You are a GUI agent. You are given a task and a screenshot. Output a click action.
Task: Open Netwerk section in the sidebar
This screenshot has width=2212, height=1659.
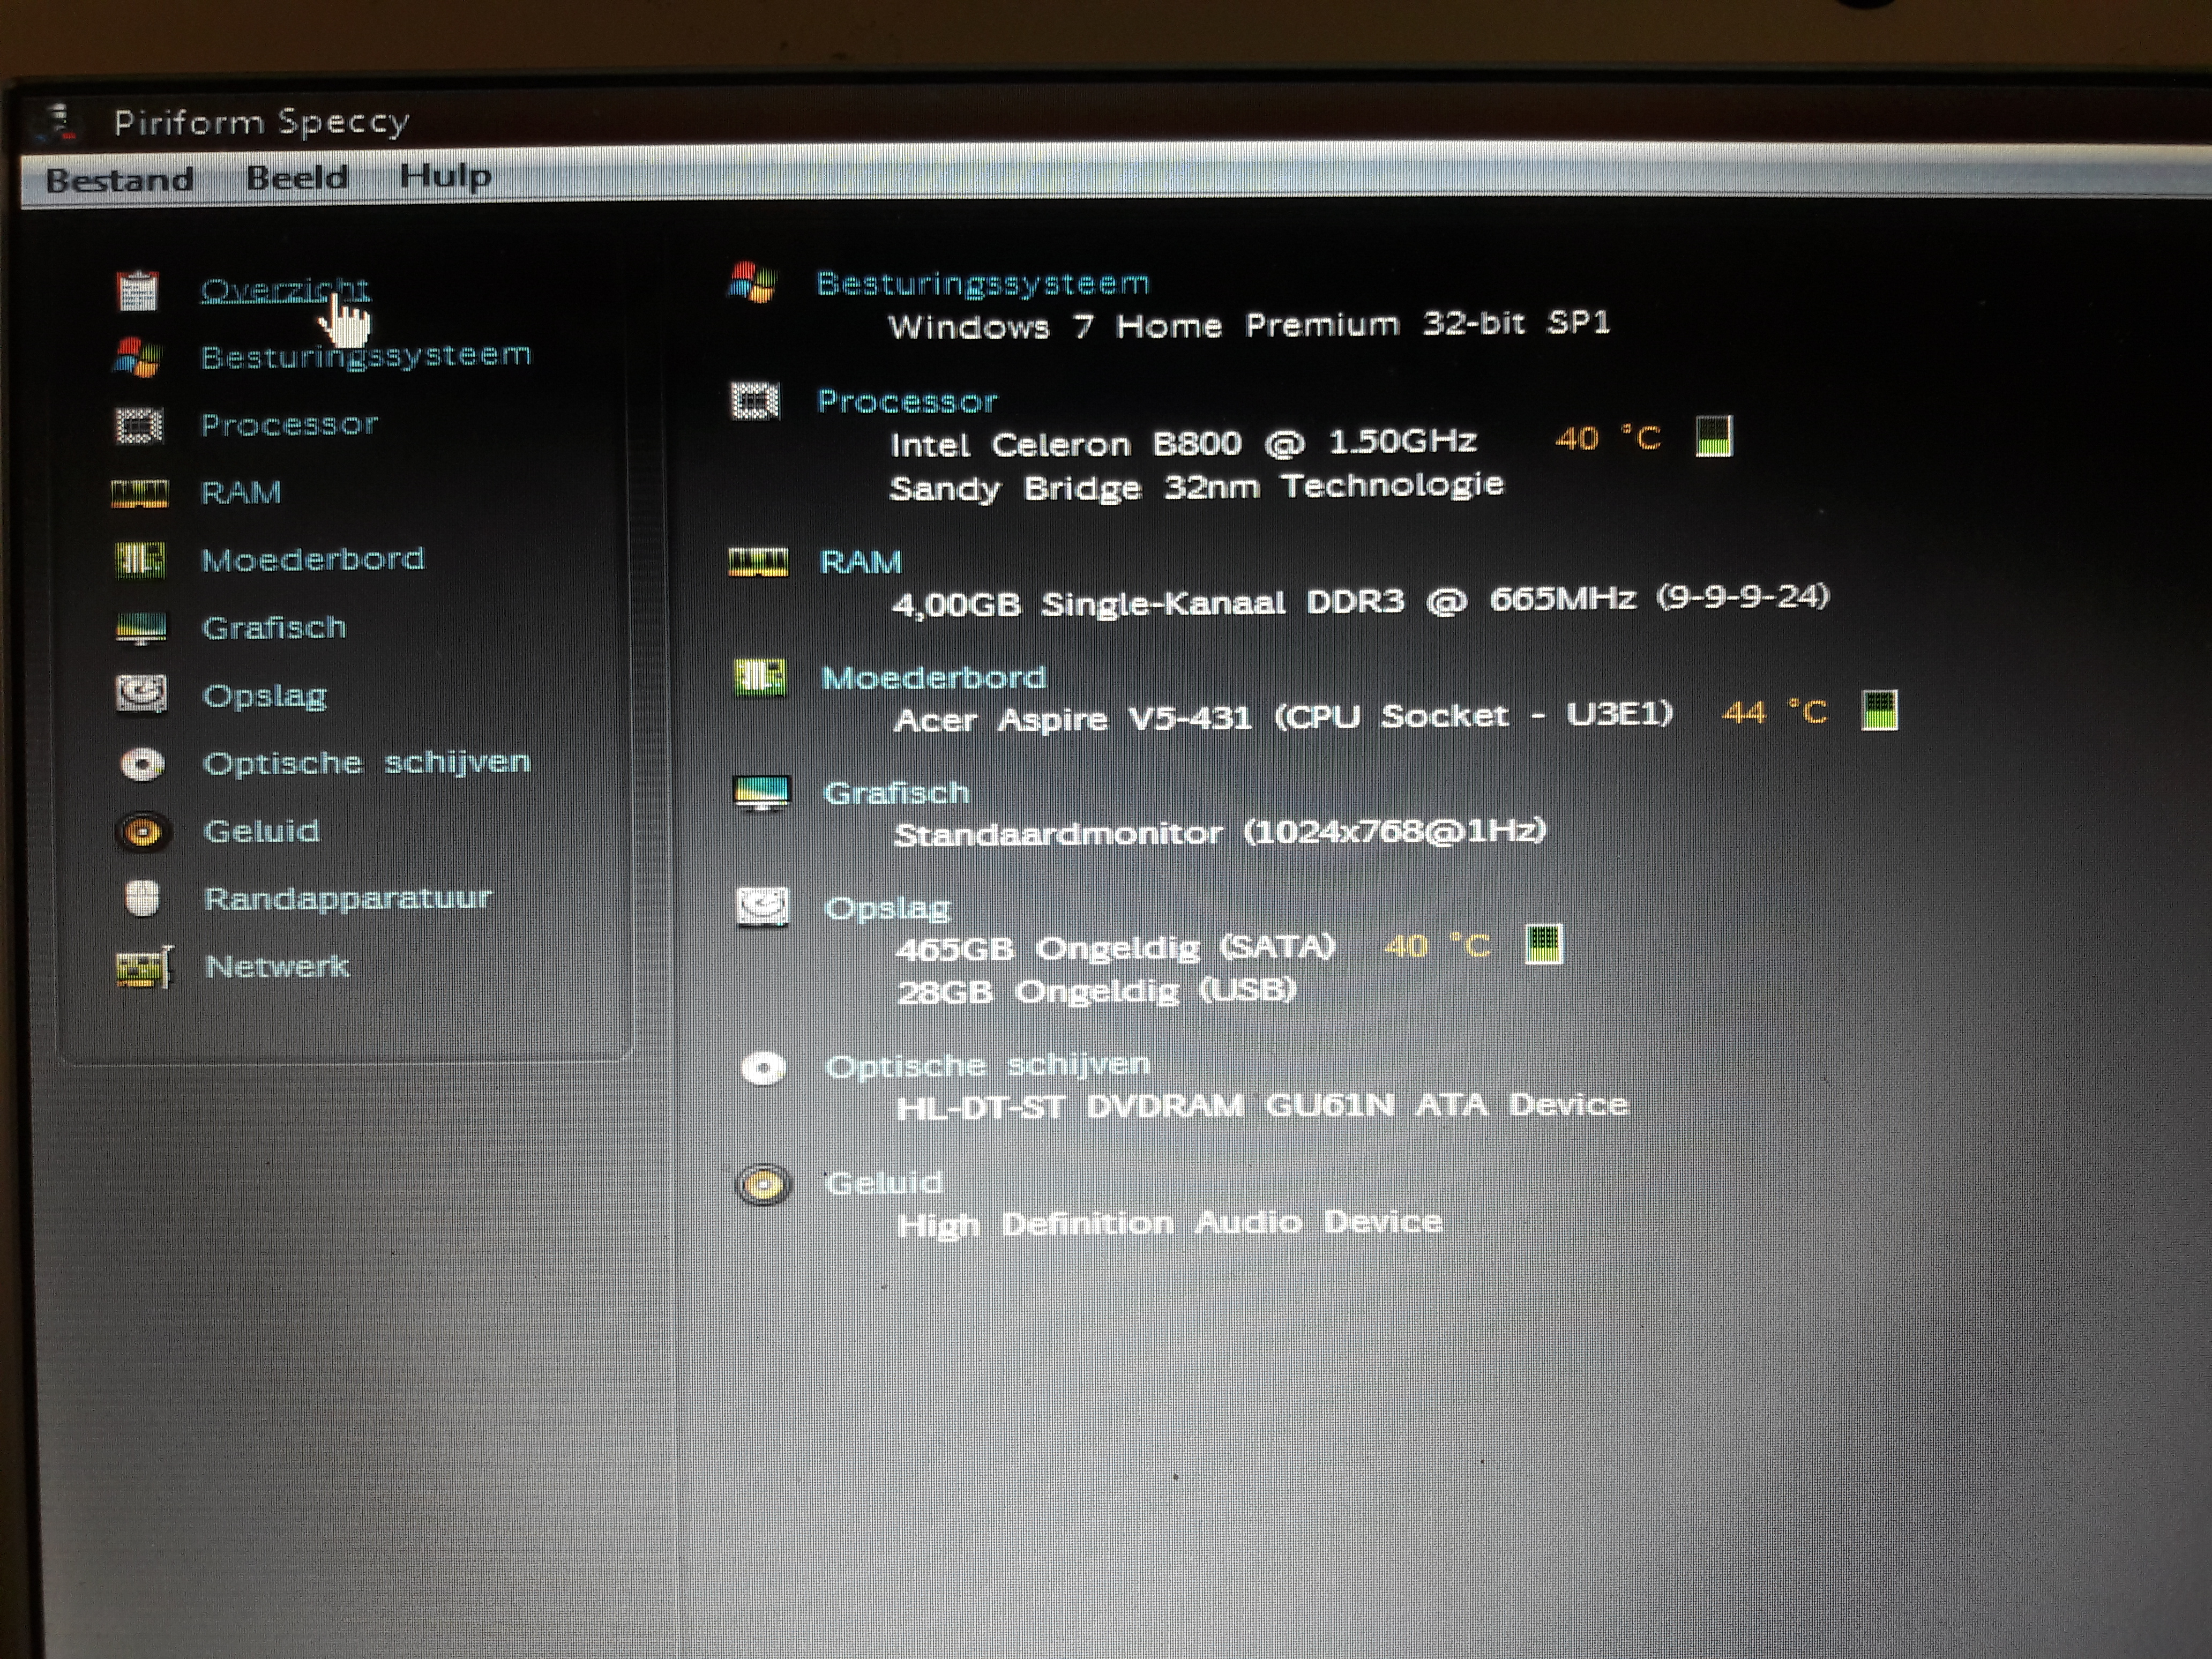277,966
